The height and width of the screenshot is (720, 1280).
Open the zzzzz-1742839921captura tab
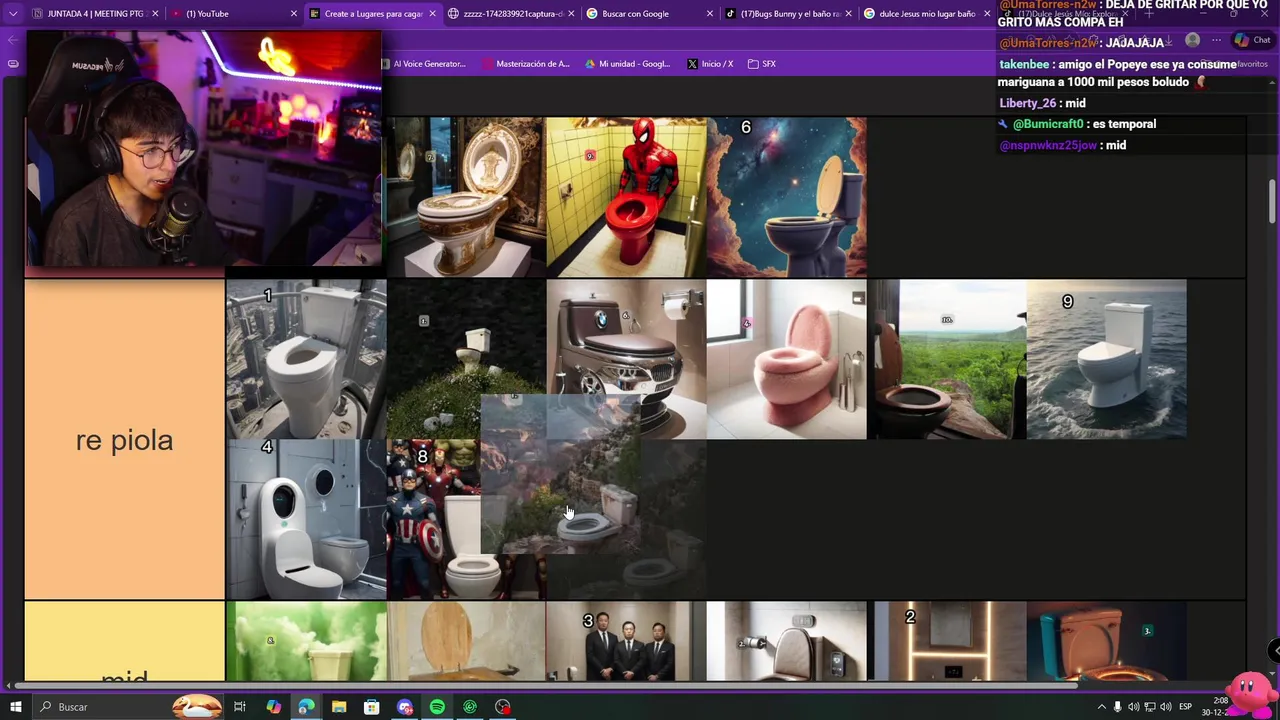[x=511, y=14]
